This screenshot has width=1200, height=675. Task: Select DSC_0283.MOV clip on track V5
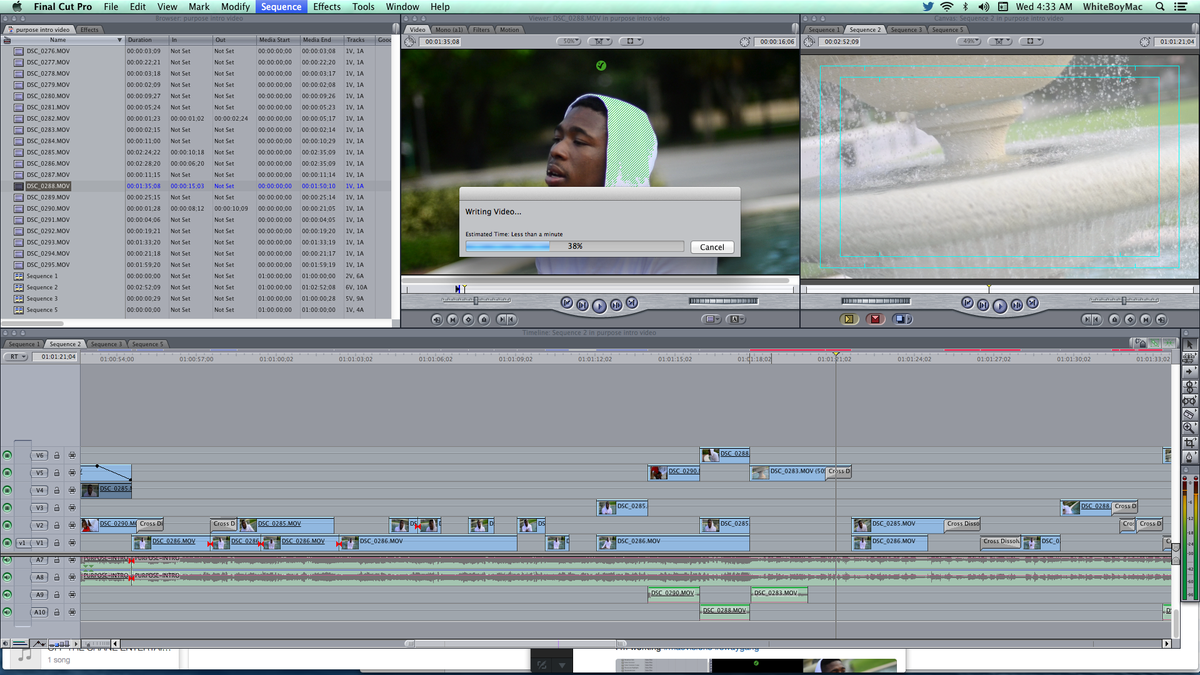(x=789, y=472)
